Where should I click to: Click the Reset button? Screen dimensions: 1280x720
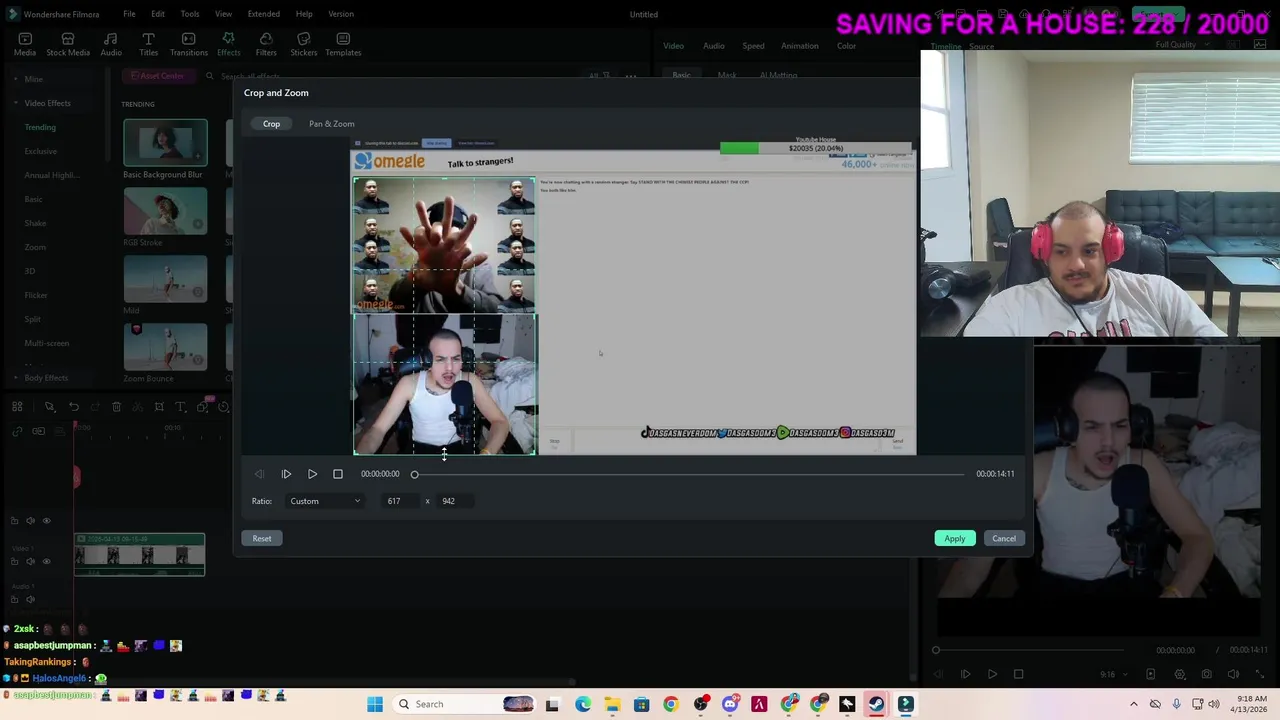[x=262, y=538]
